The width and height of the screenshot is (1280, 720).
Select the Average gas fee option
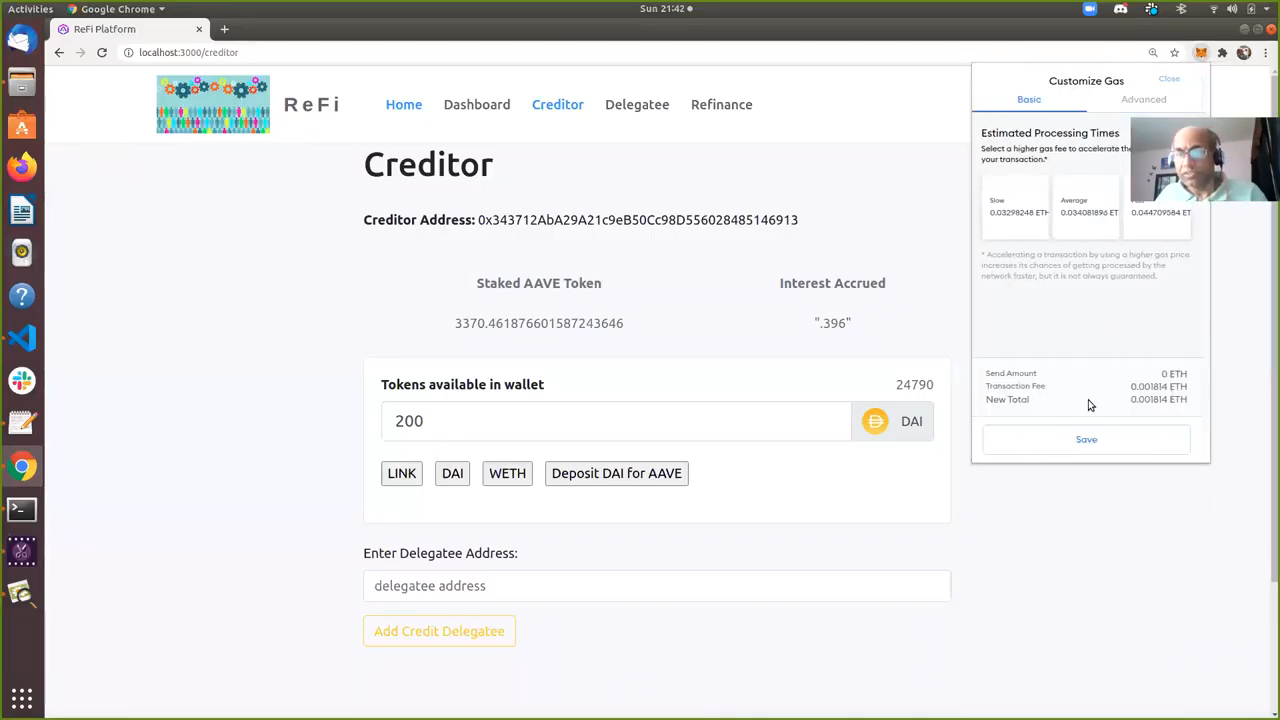click(1087, 207)
